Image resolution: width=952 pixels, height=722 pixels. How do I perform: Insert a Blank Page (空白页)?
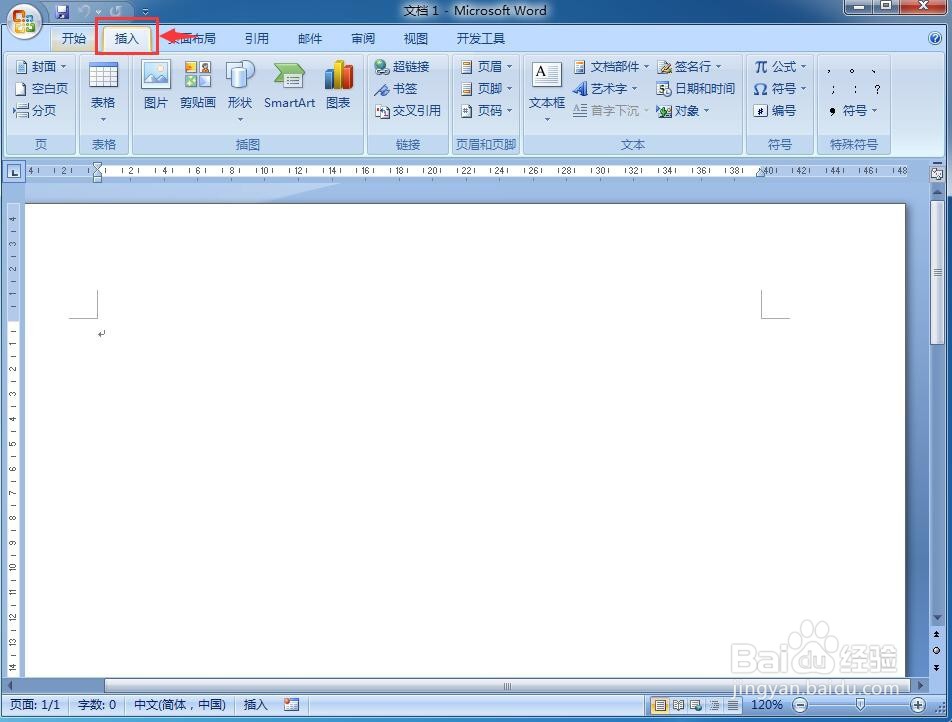pos(41,89)
